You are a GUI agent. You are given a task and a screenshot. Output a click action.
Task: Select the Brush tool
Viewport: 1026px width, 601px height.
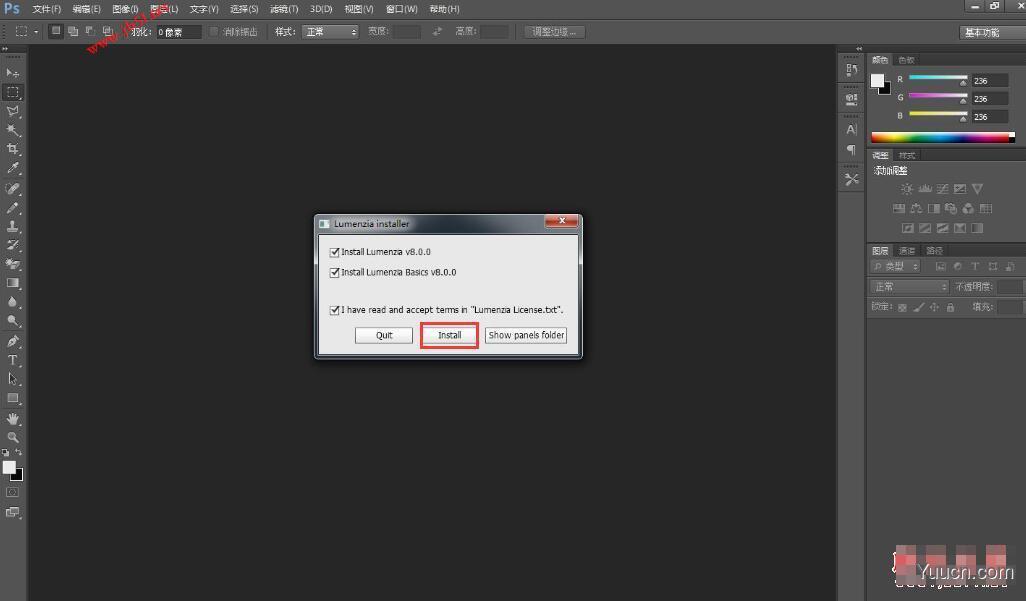tap(12, 208)
